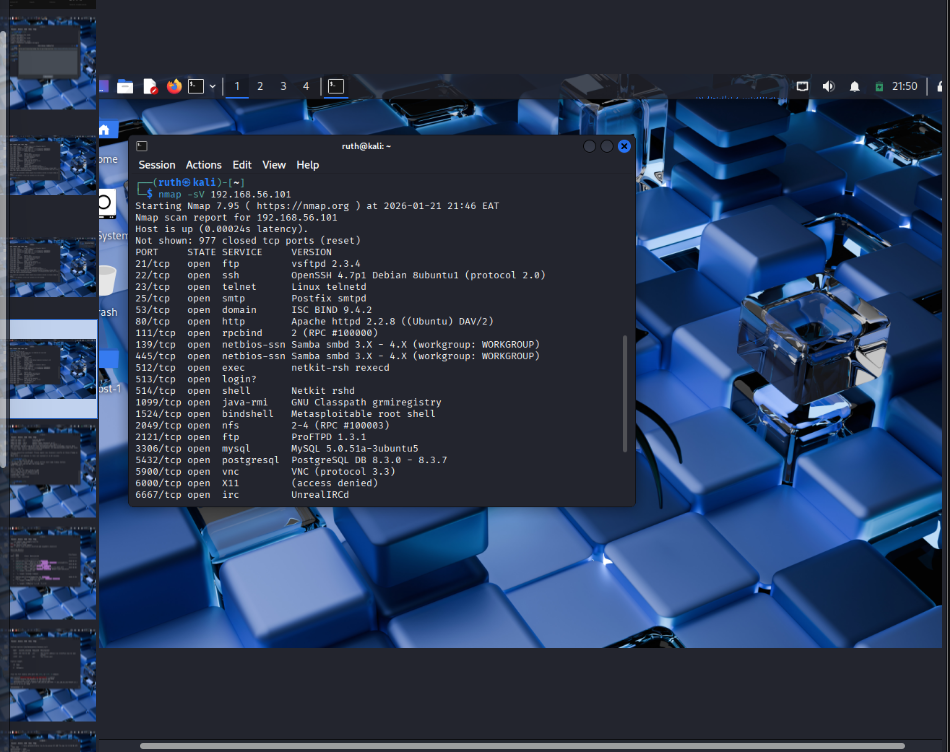
Task: Click the 21:50 panel clock
Action: coord(905,87)
